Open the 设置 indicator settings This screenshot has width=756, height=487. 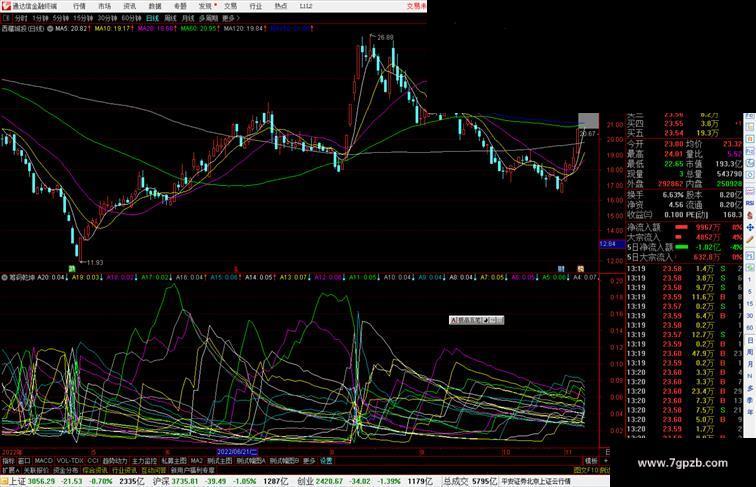point(326,461)
